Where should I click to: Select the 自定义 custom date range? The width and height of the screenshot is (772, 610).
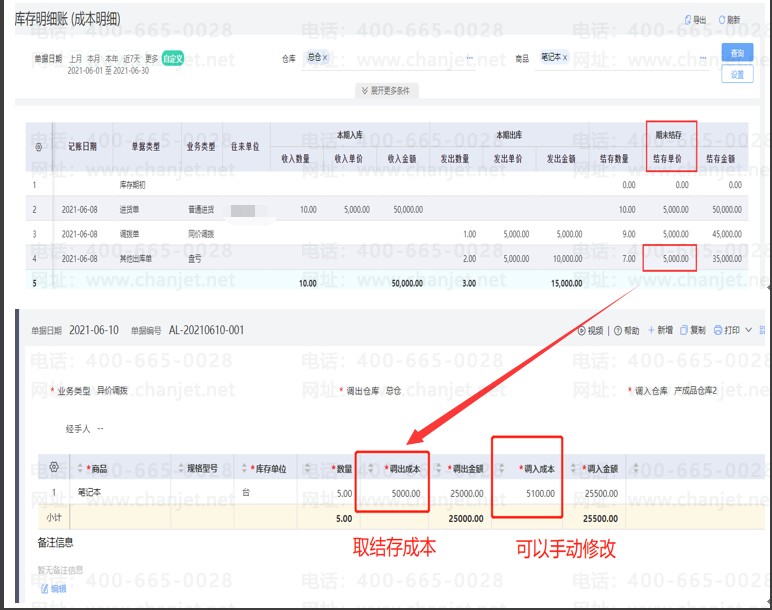tap(173, 59)
